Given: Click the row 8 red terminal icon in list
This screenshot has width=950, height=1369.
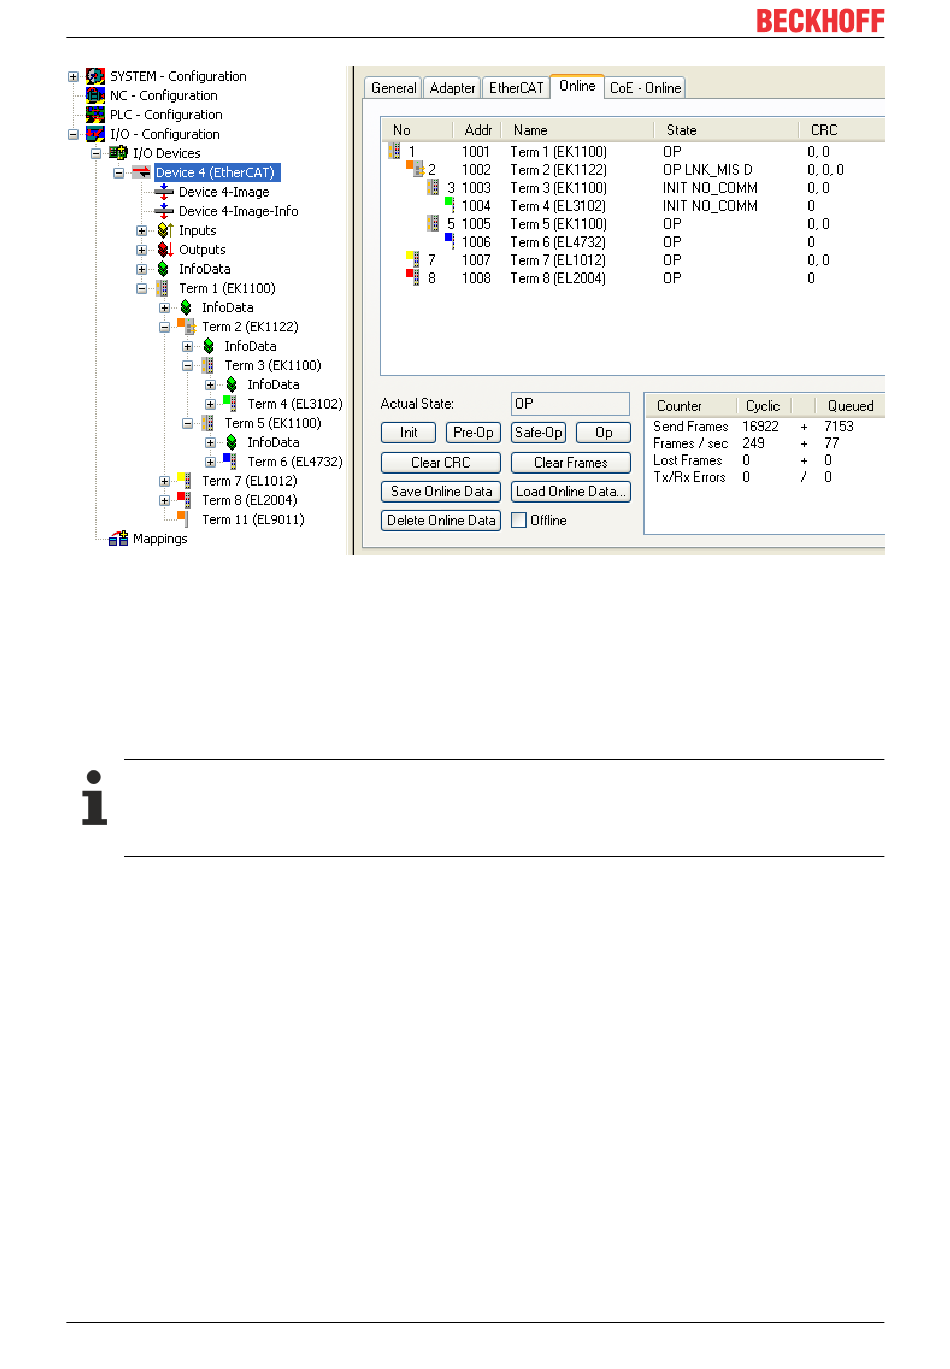Looking at the screenshot, I should [412, 277].
